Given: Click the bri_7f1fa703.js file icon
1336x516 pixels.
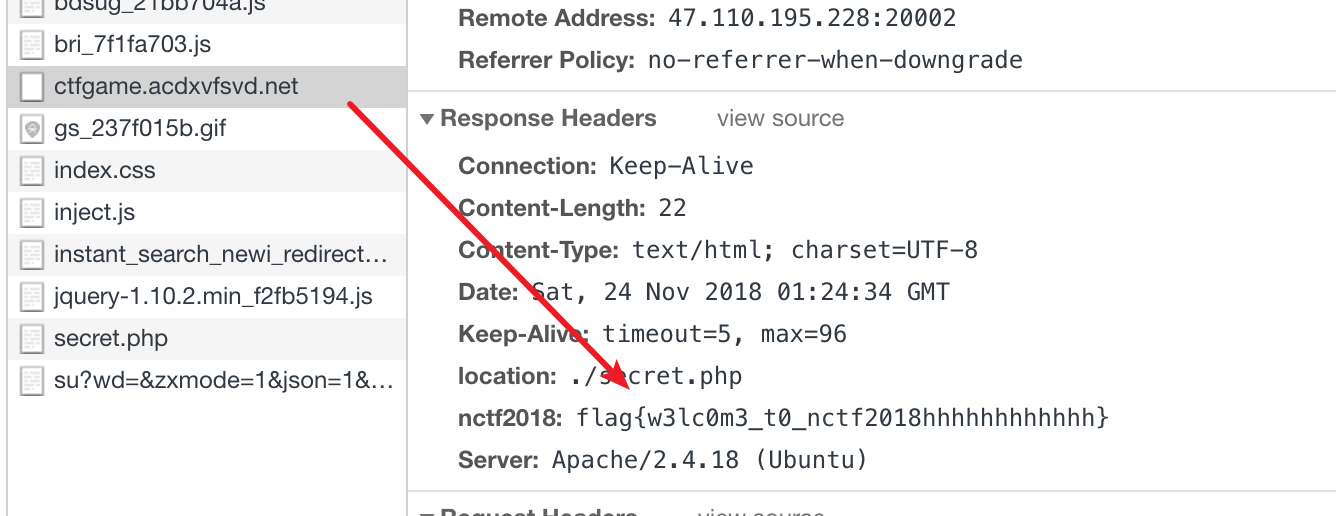Looking at the screenshot, I should pos(33,45).
